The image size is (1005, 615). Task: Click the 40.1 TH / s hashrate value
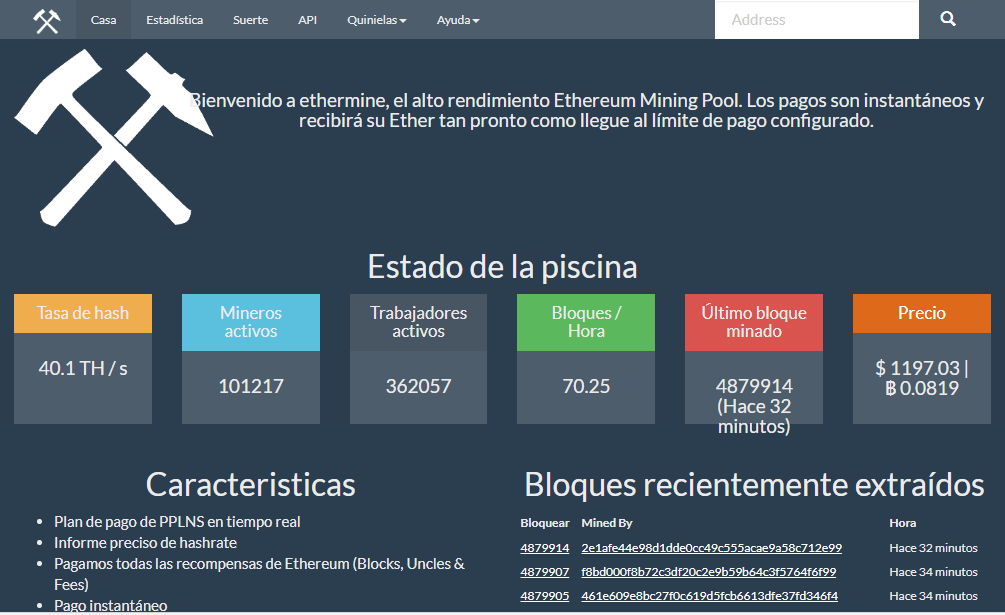pos(83,368)
